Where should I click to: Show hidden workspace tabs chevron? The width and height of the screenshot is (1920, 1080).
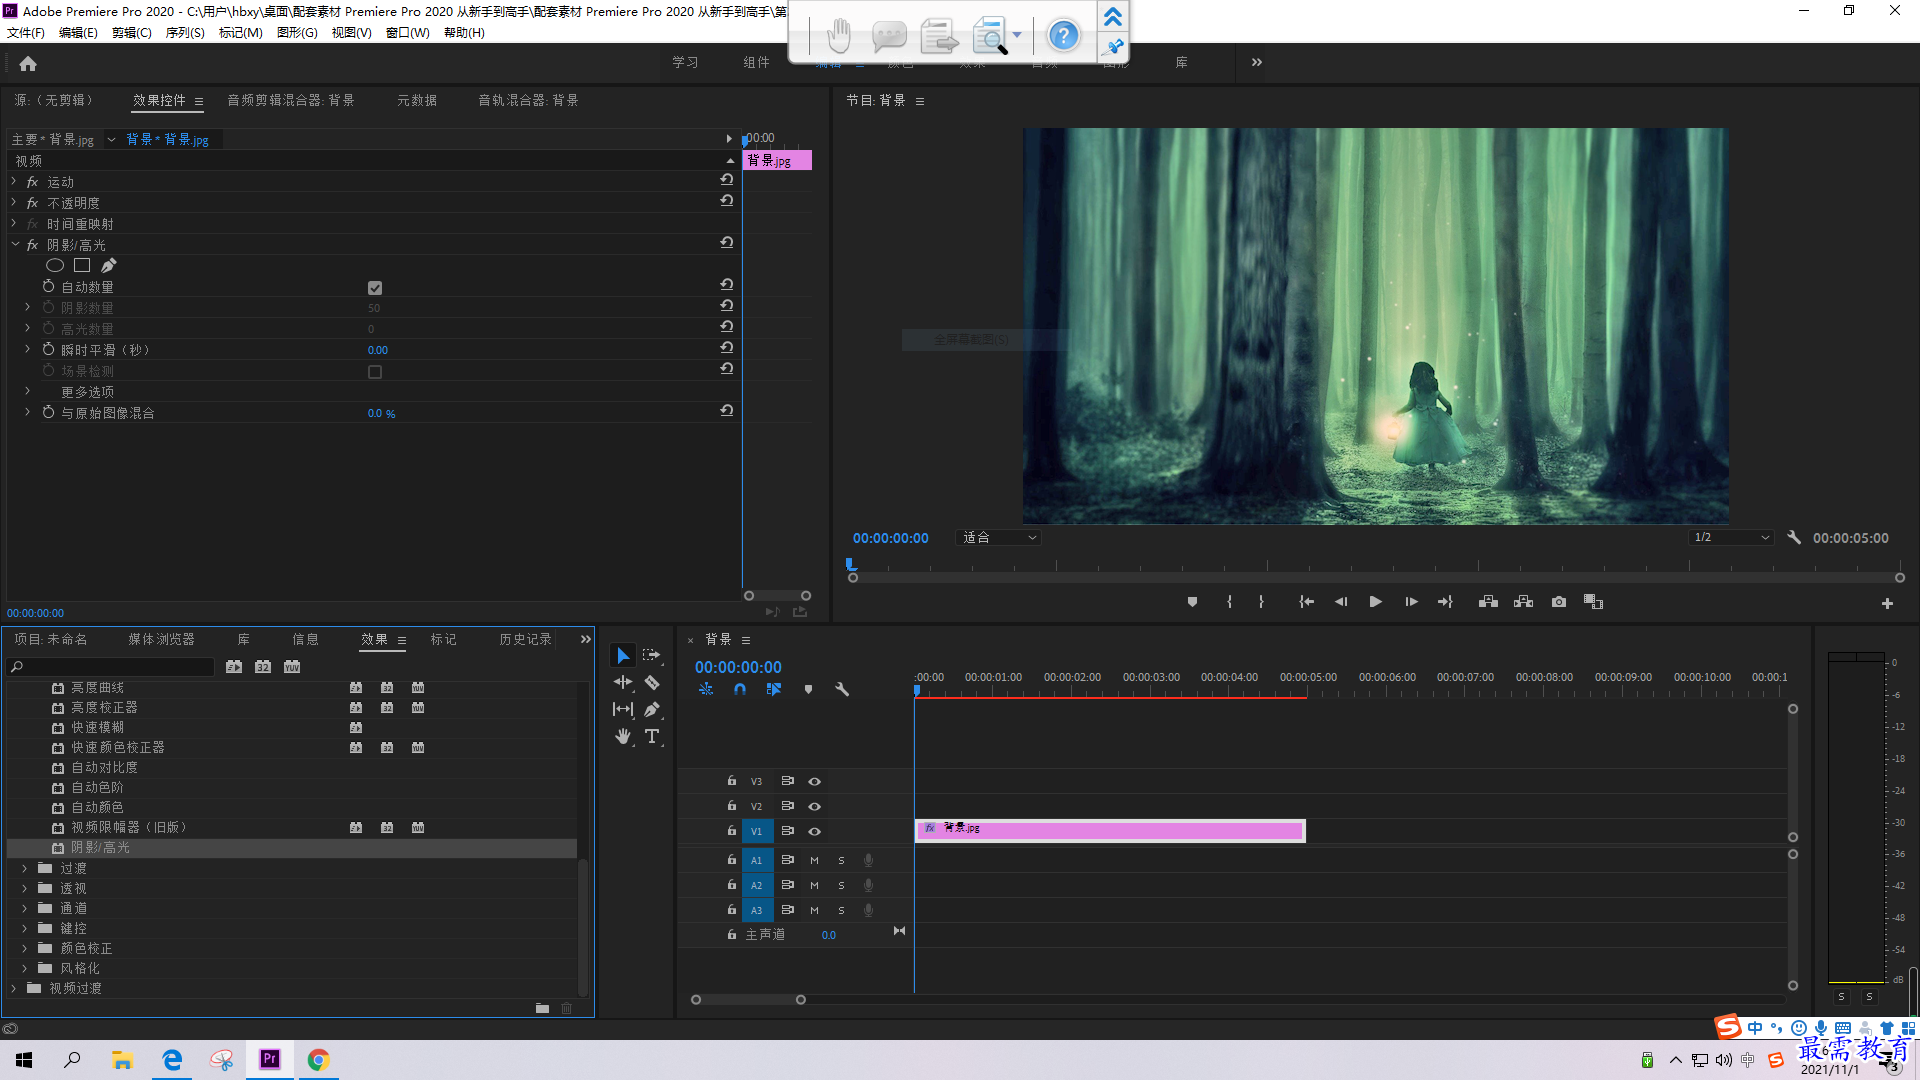(1257, 62)
